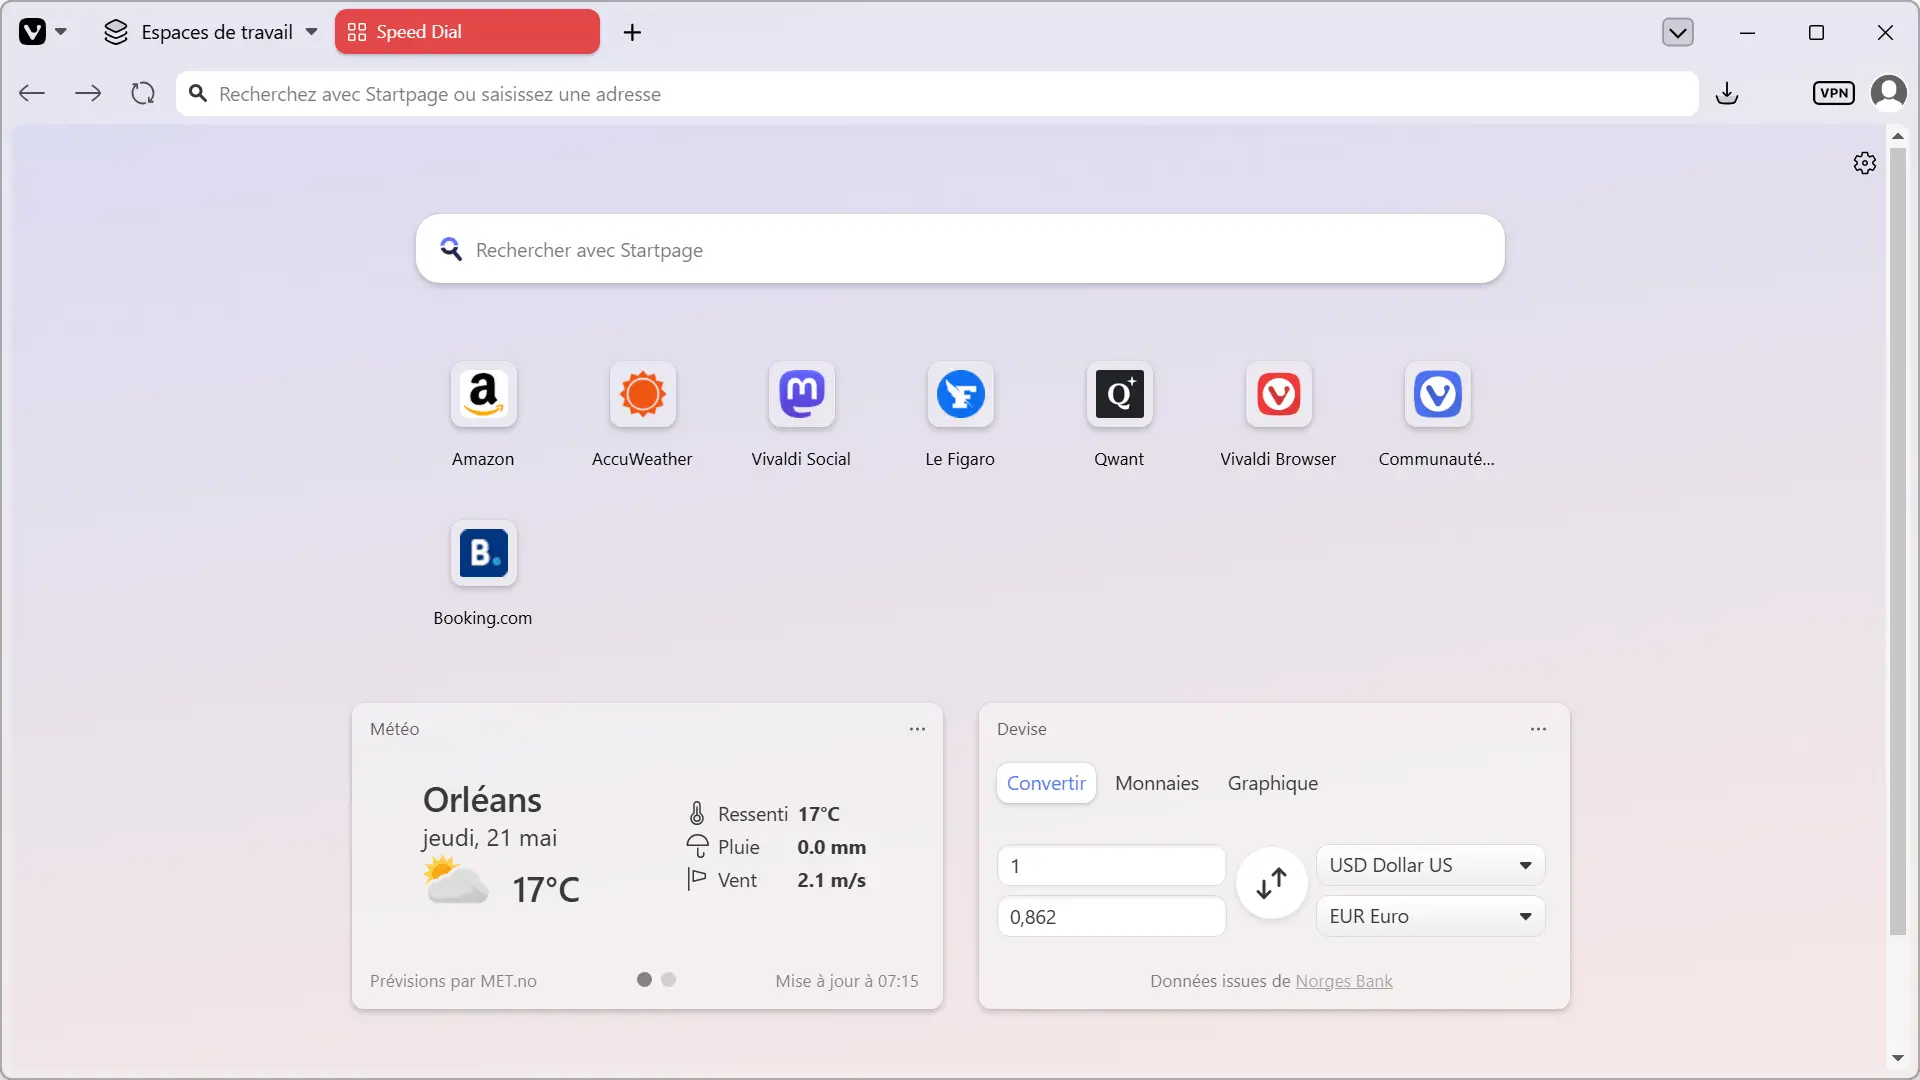
Task: Click the scrollbar down arrow
Action: click(x=1897, y=1058)
